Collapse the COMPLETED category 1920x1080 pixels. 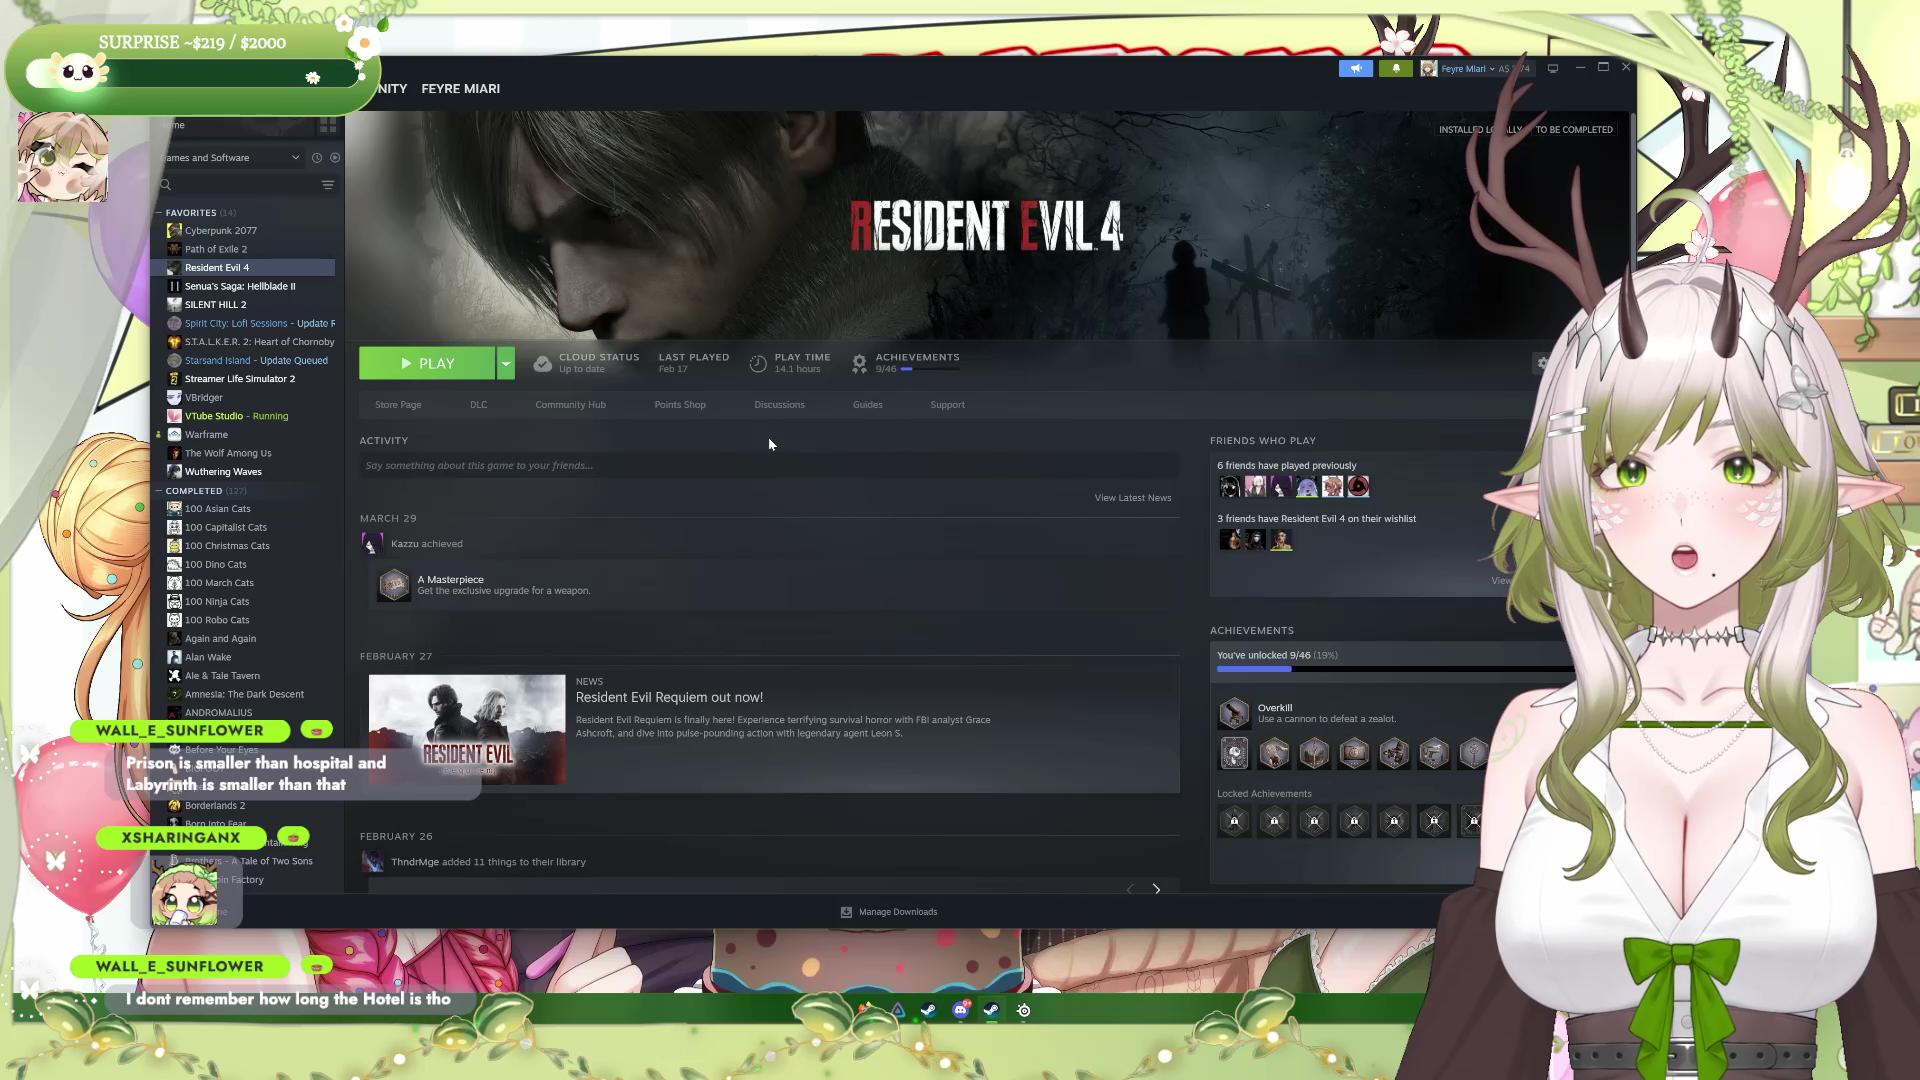pyautogui.click(x=158, y=491)
